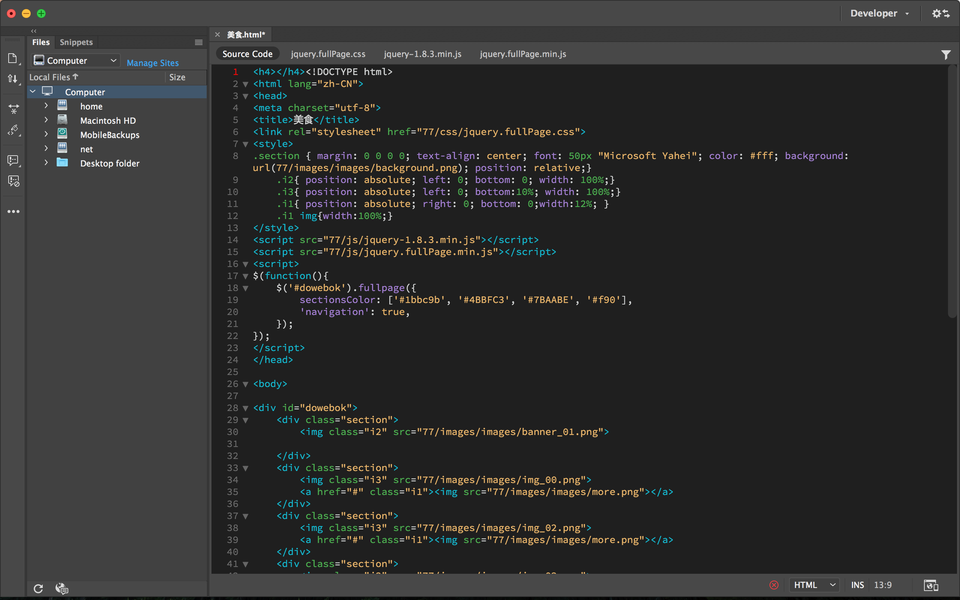Image resolution: width=960 pixels, height=600 pixels.
Task: Collapse the Computer tree root chevron
Action: point(33,91)
